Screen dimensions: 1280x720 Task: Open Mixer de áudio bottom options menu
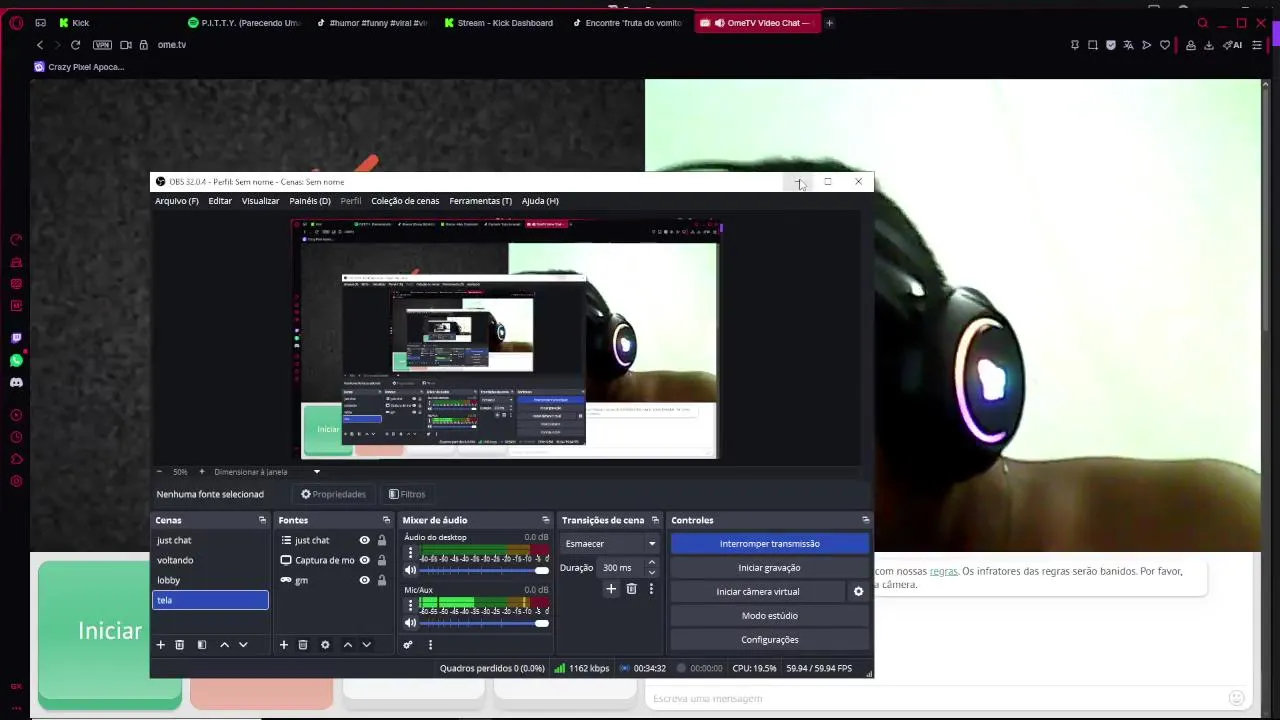point(430,645)
